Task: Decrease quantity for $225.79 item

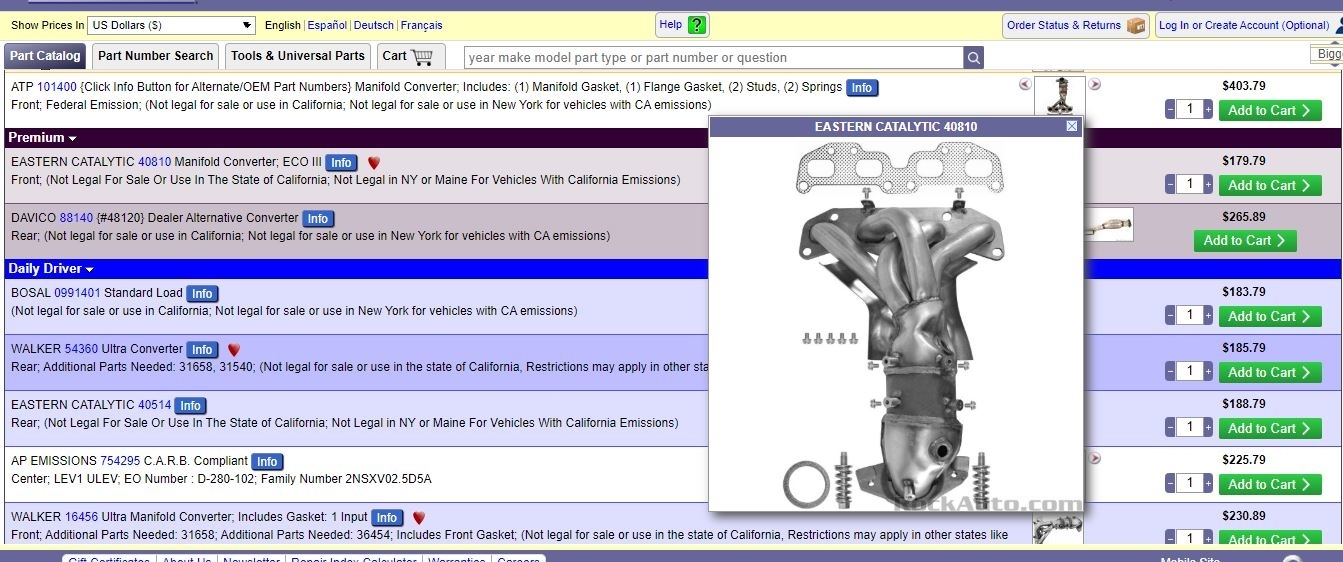Action: point(1171,485)
